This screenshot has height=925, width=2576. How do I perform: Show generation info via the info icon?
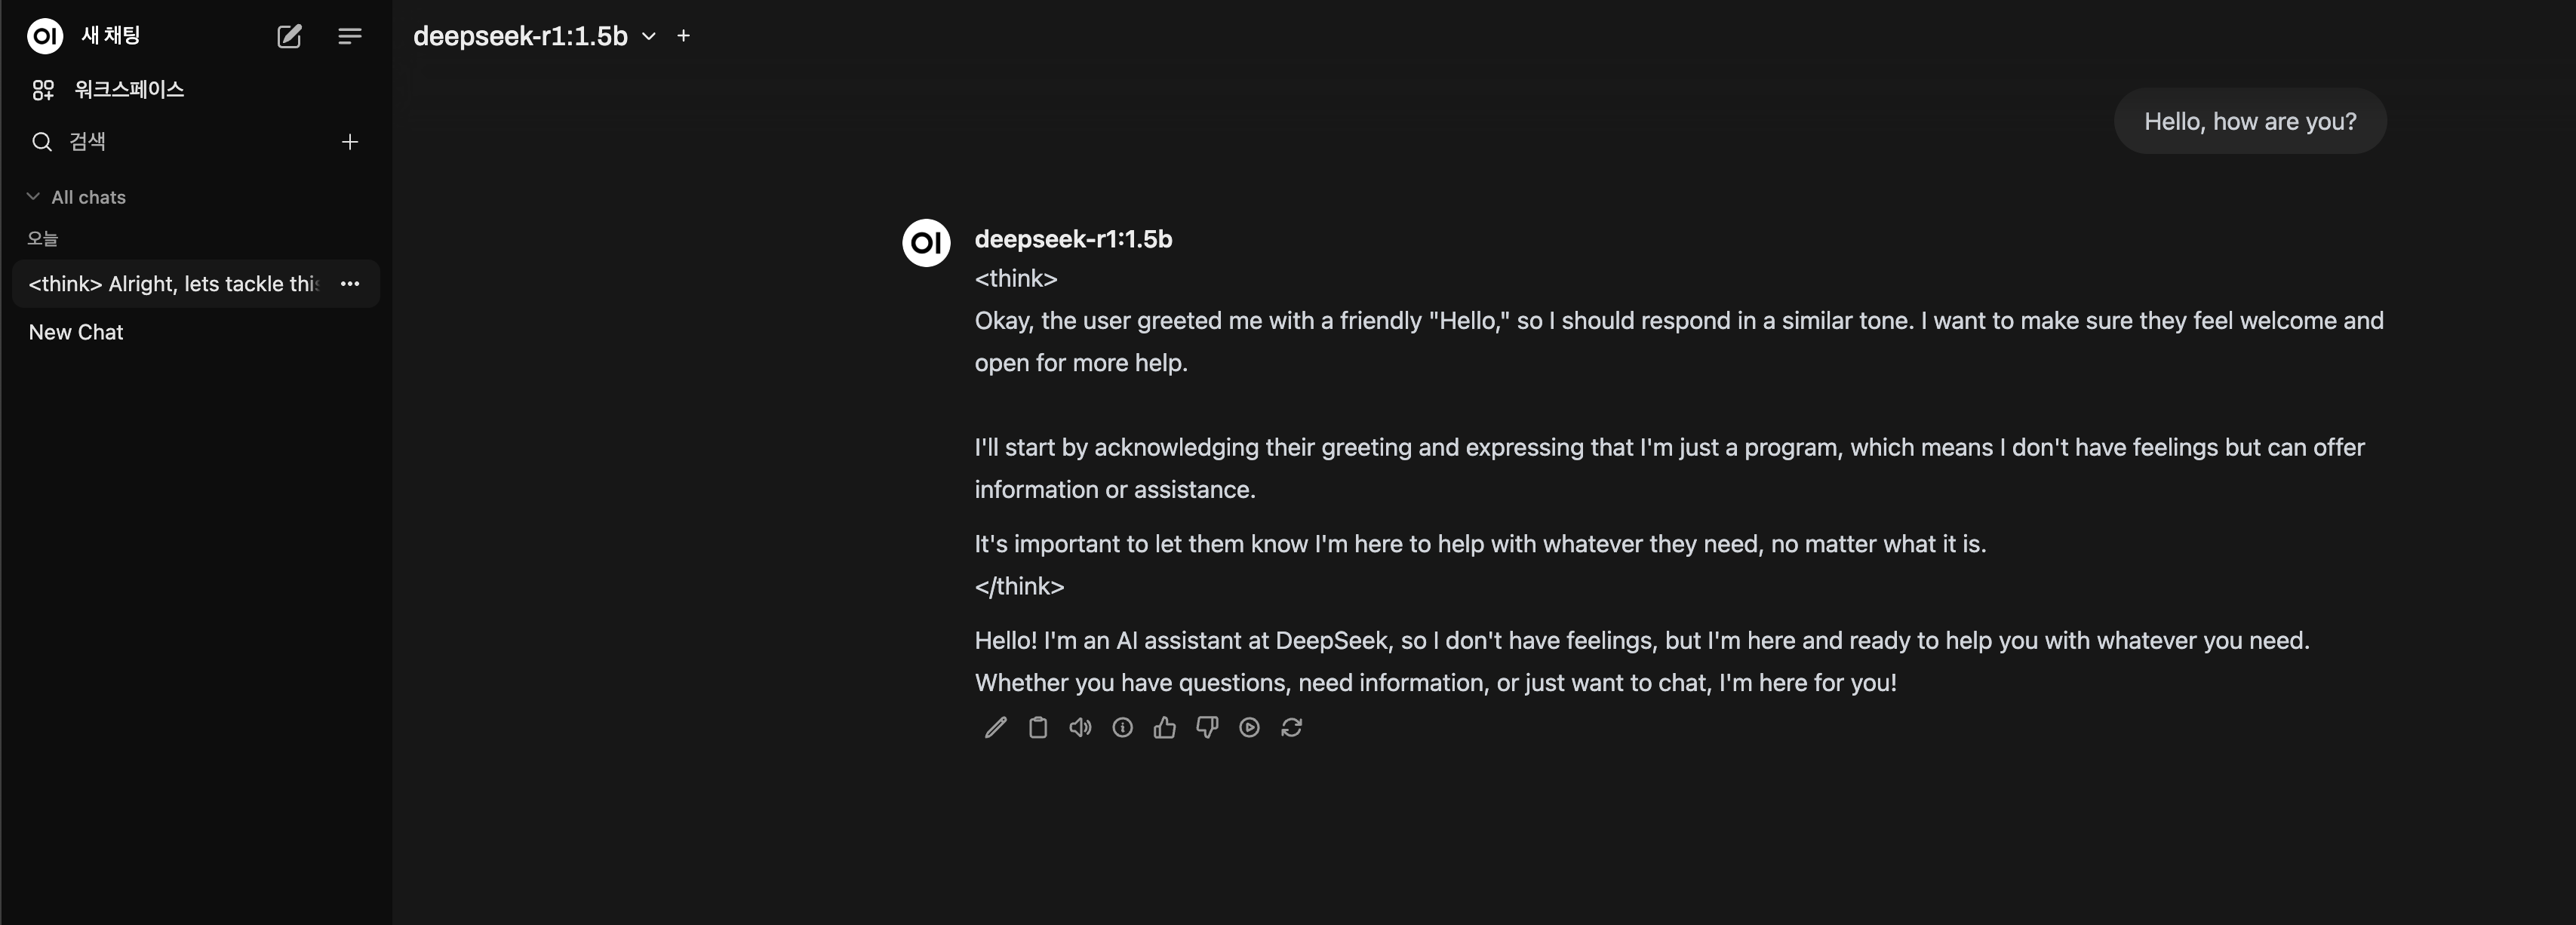pyautogui.click(x=1122, y=727)
